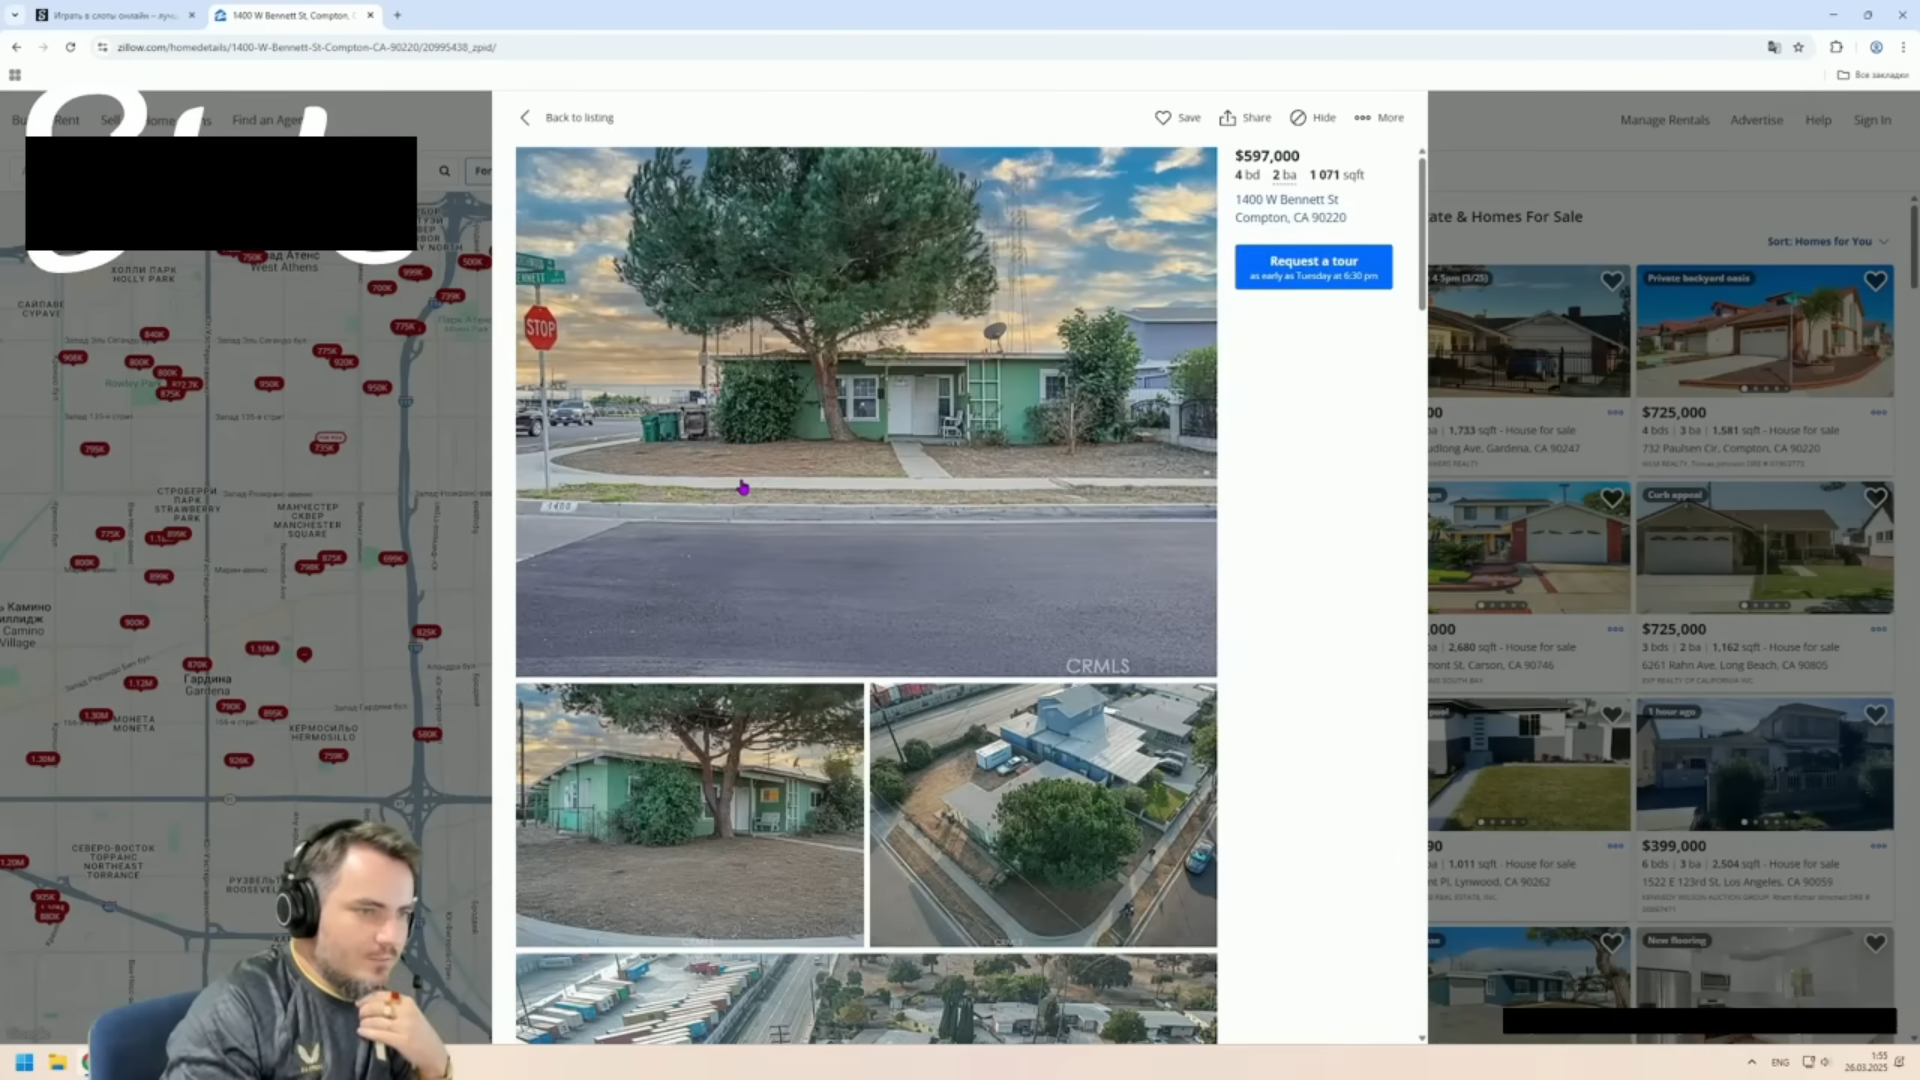Viewport: 1920px width, 1080px height.
Task: Open options dots for E 123rd St listing
Action: pos(1878,846)
